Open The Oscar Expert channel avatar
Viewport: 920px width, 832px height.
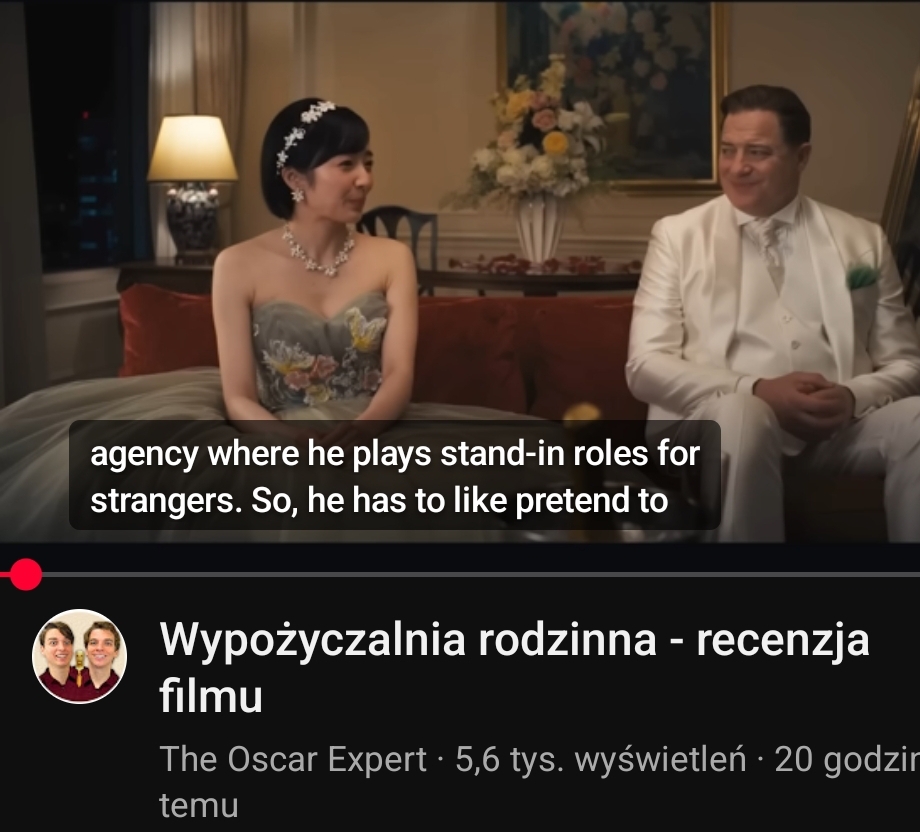(x=79, y=656)
